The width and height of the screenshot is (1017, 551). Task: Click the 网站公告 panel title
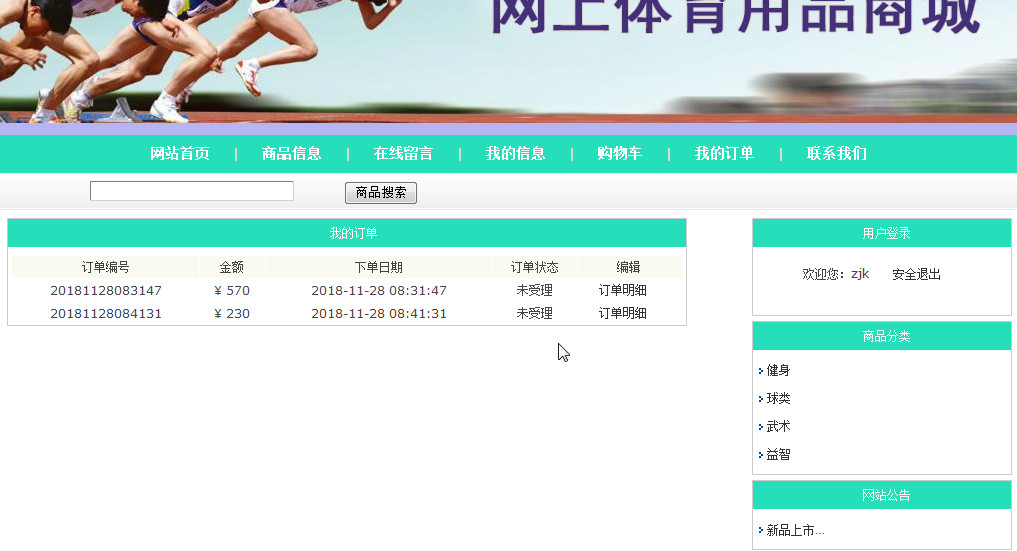click(886, 495)
